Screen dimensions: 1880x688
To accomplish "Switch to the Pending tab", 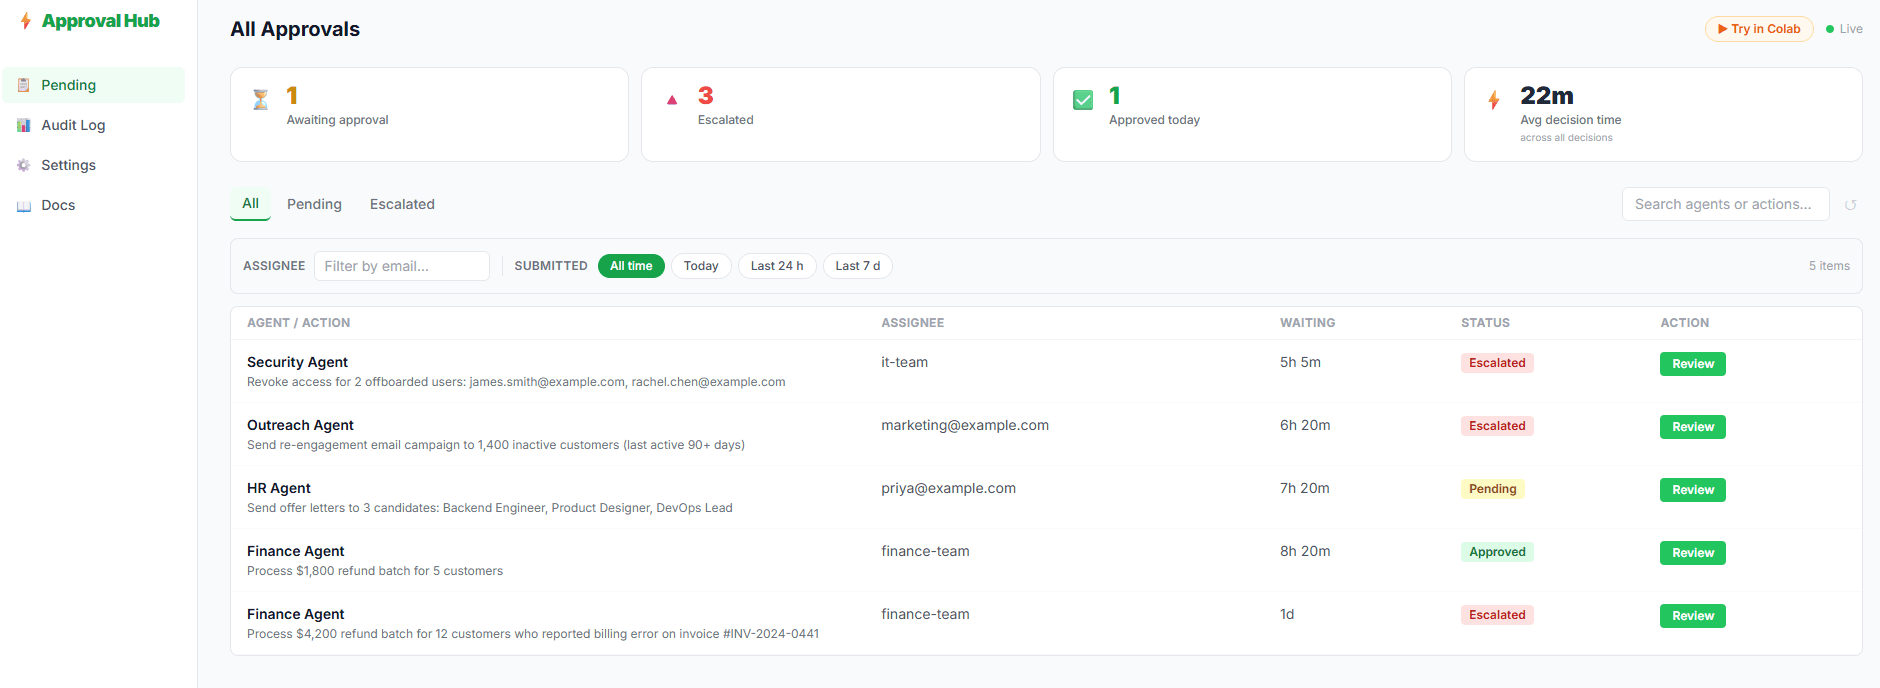I will pos(314,204).
